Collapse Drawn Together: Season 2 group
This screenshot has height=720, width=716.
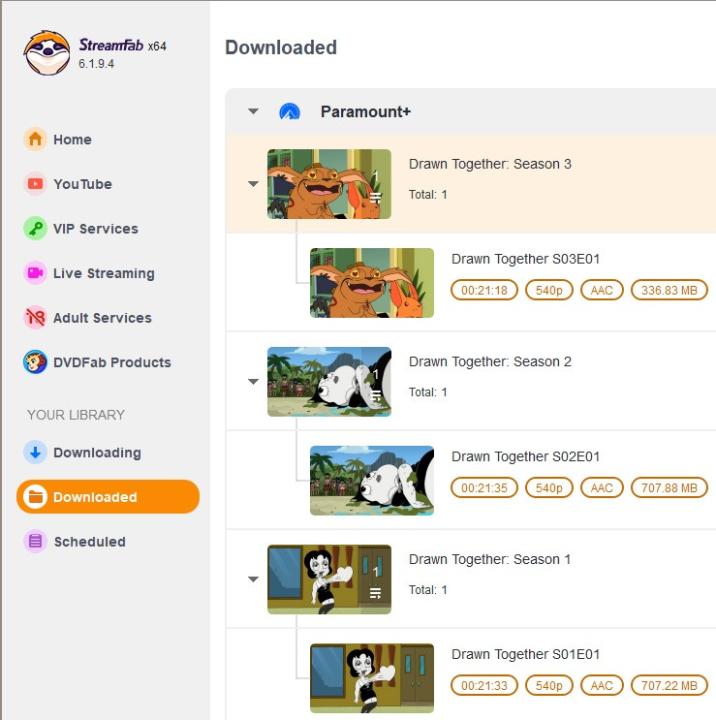(x=253, y=381)
